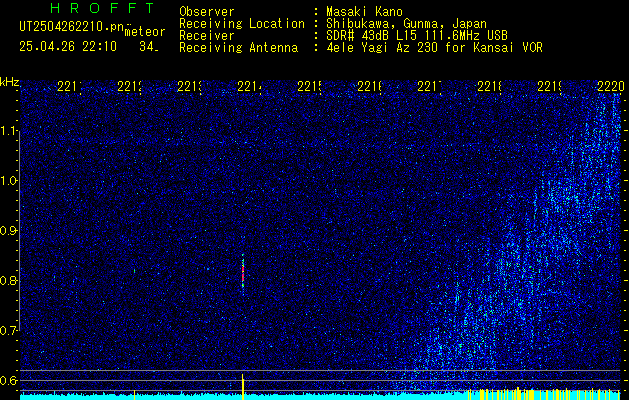Click the Observer label

coord(207,11)
